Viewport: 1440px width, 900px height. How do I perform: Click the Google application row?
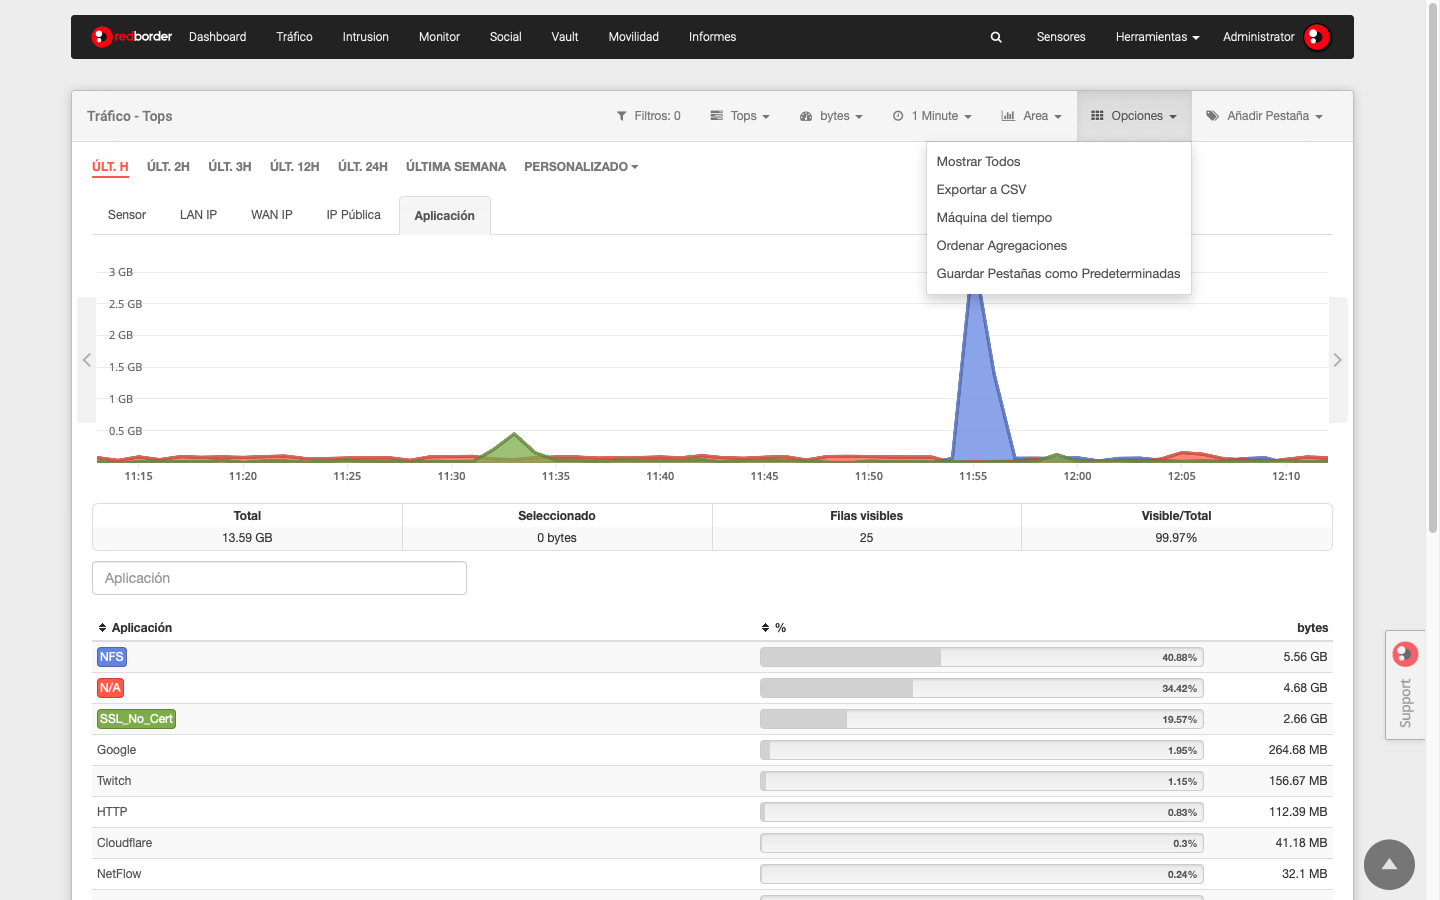(712, 750)
